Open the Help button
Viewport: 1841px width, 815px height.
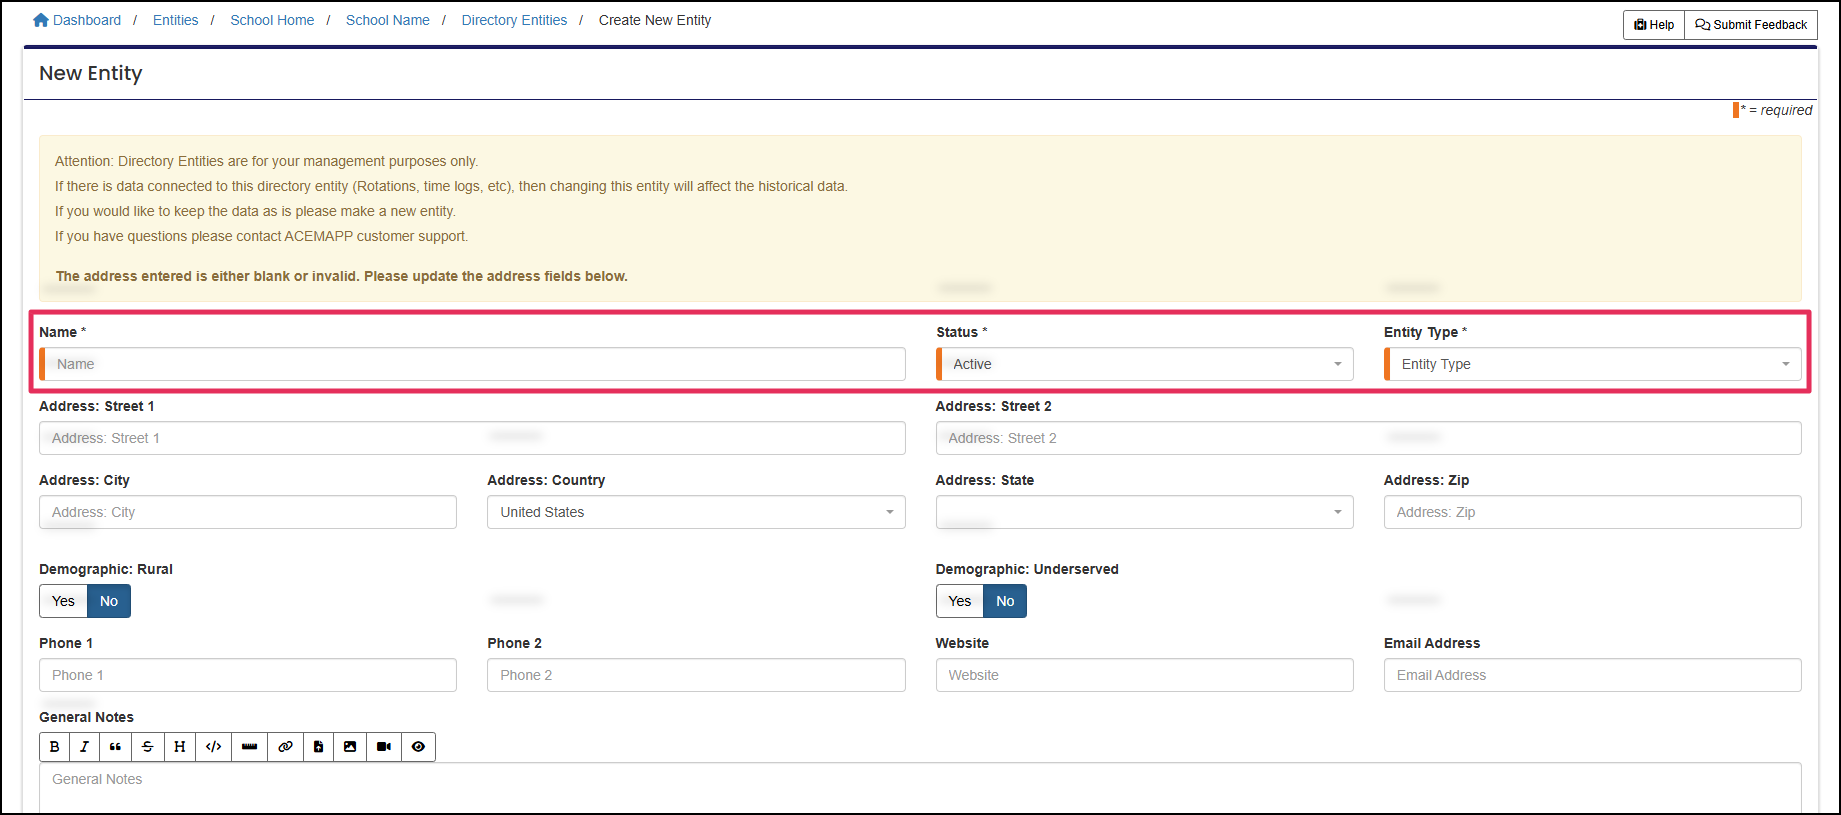(x=1654, y=25)
